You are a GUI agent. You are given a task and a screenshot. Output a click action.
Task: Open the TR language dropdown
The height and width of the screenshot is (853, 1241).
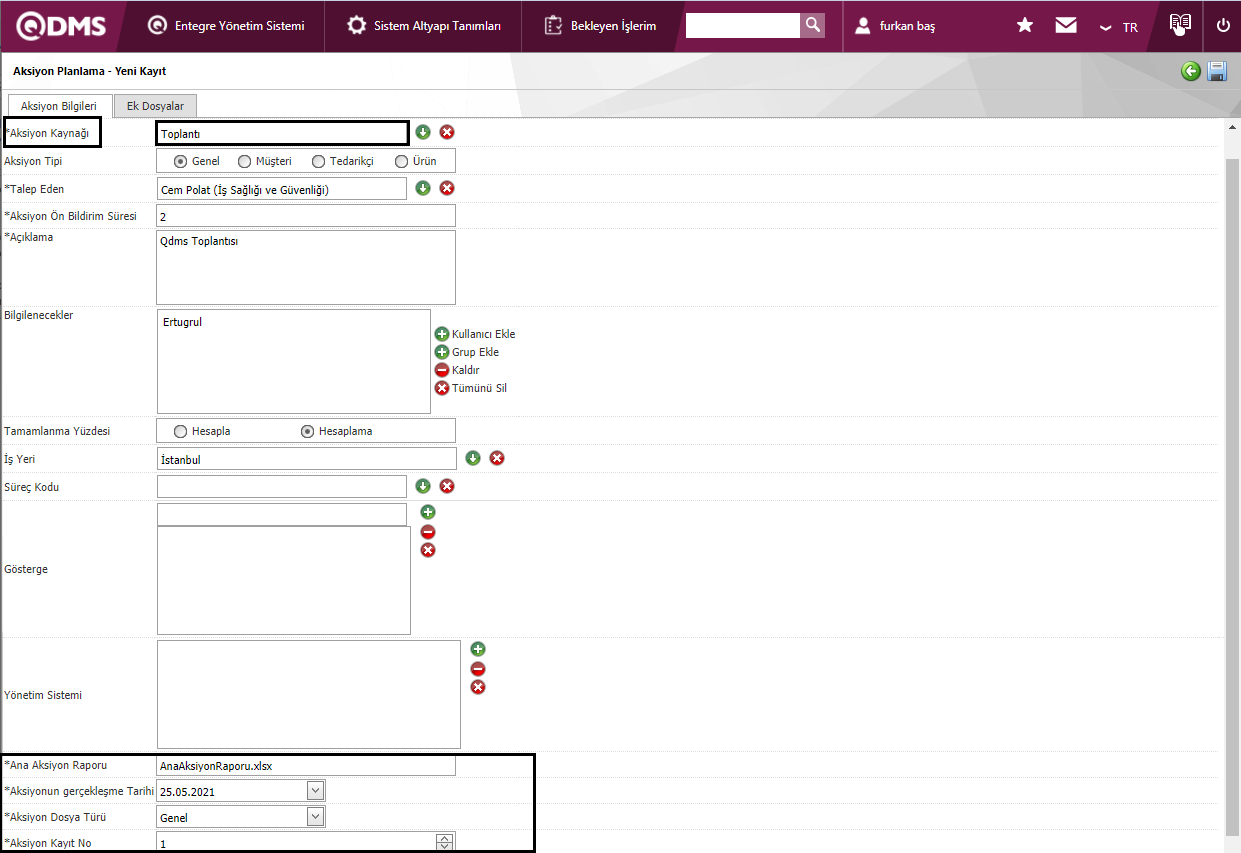[1118, 27]
